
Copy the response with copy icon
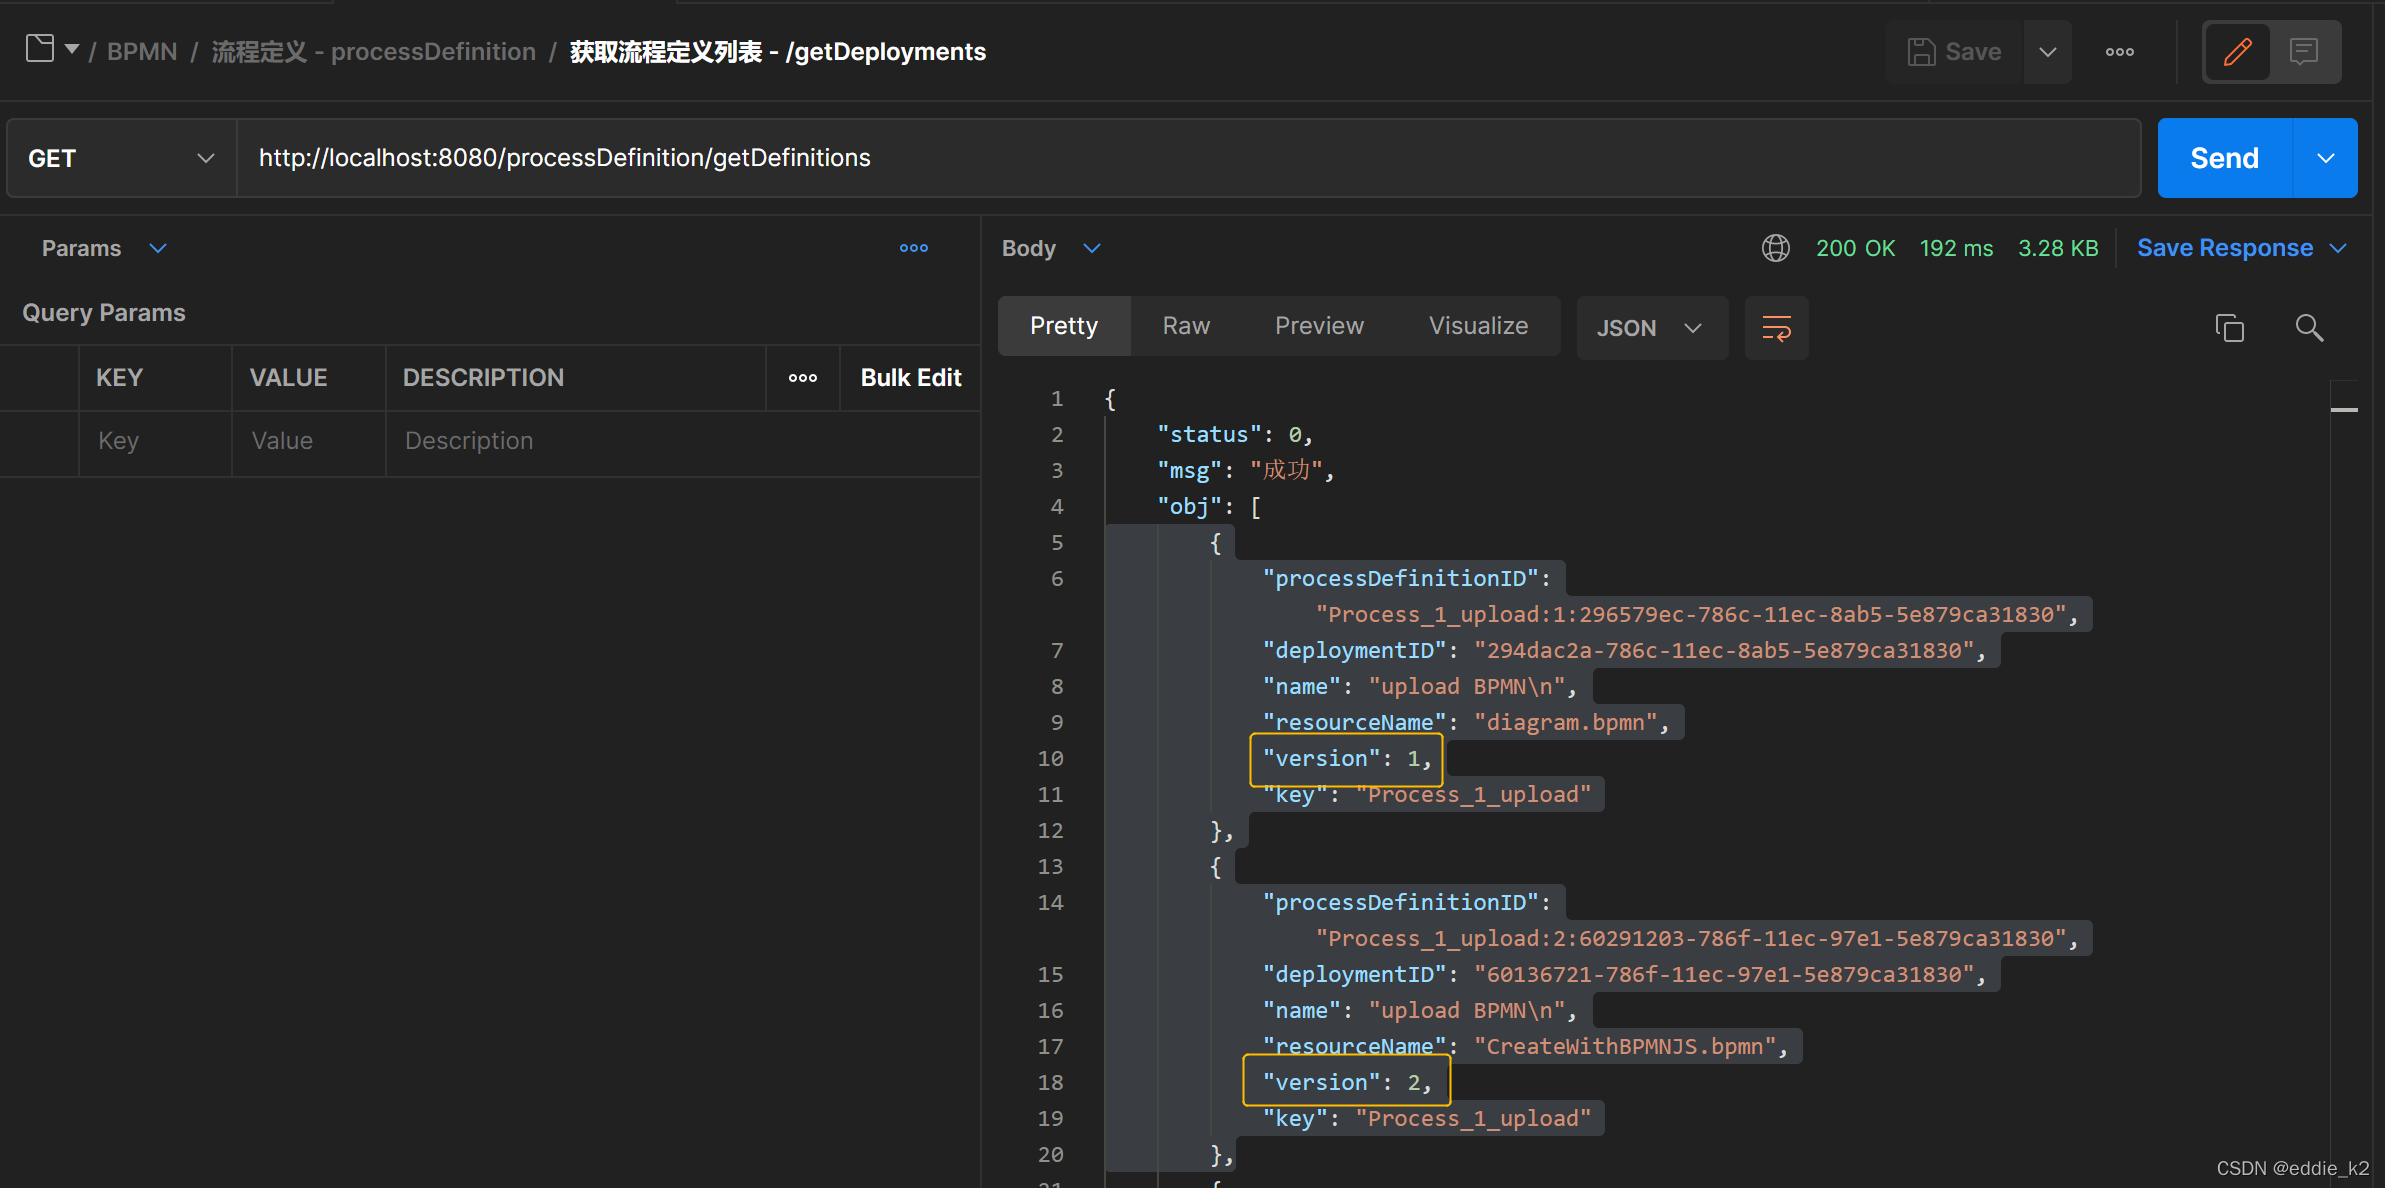[x=2230, y=328]
